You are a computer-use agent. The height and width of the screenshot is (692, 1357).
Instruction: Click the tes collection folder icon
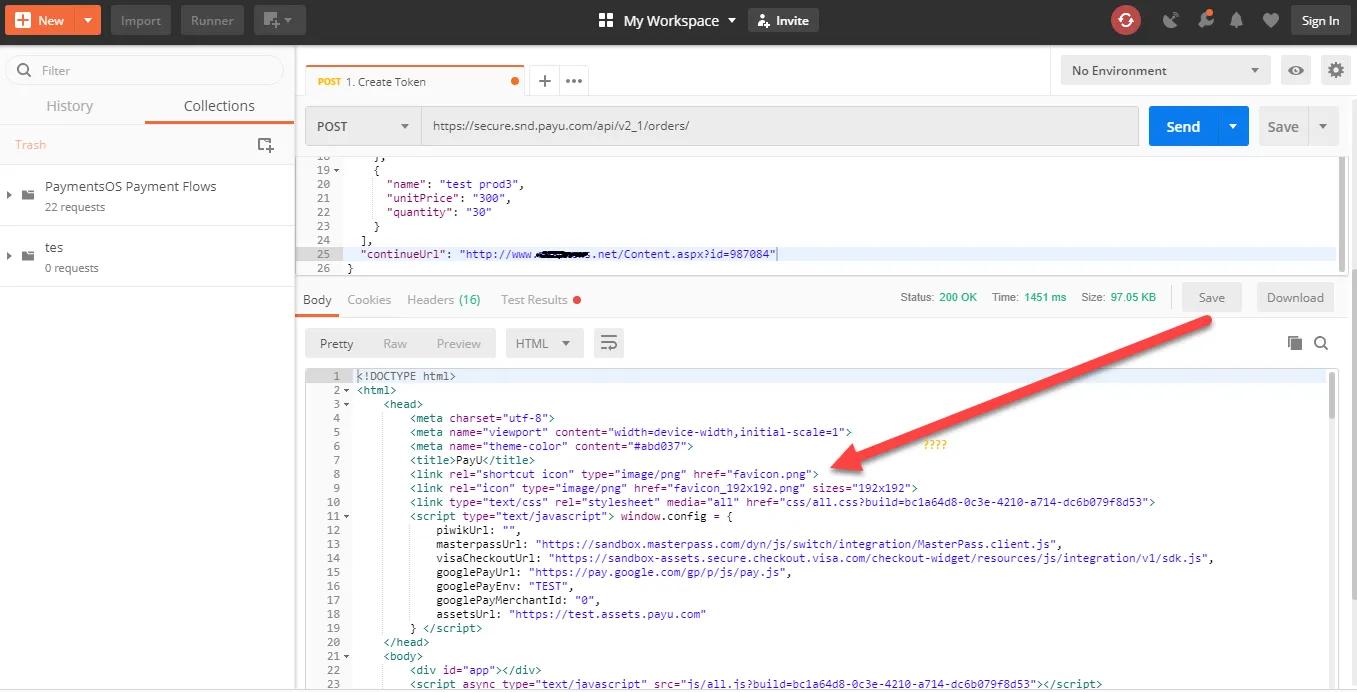point(28,256)
